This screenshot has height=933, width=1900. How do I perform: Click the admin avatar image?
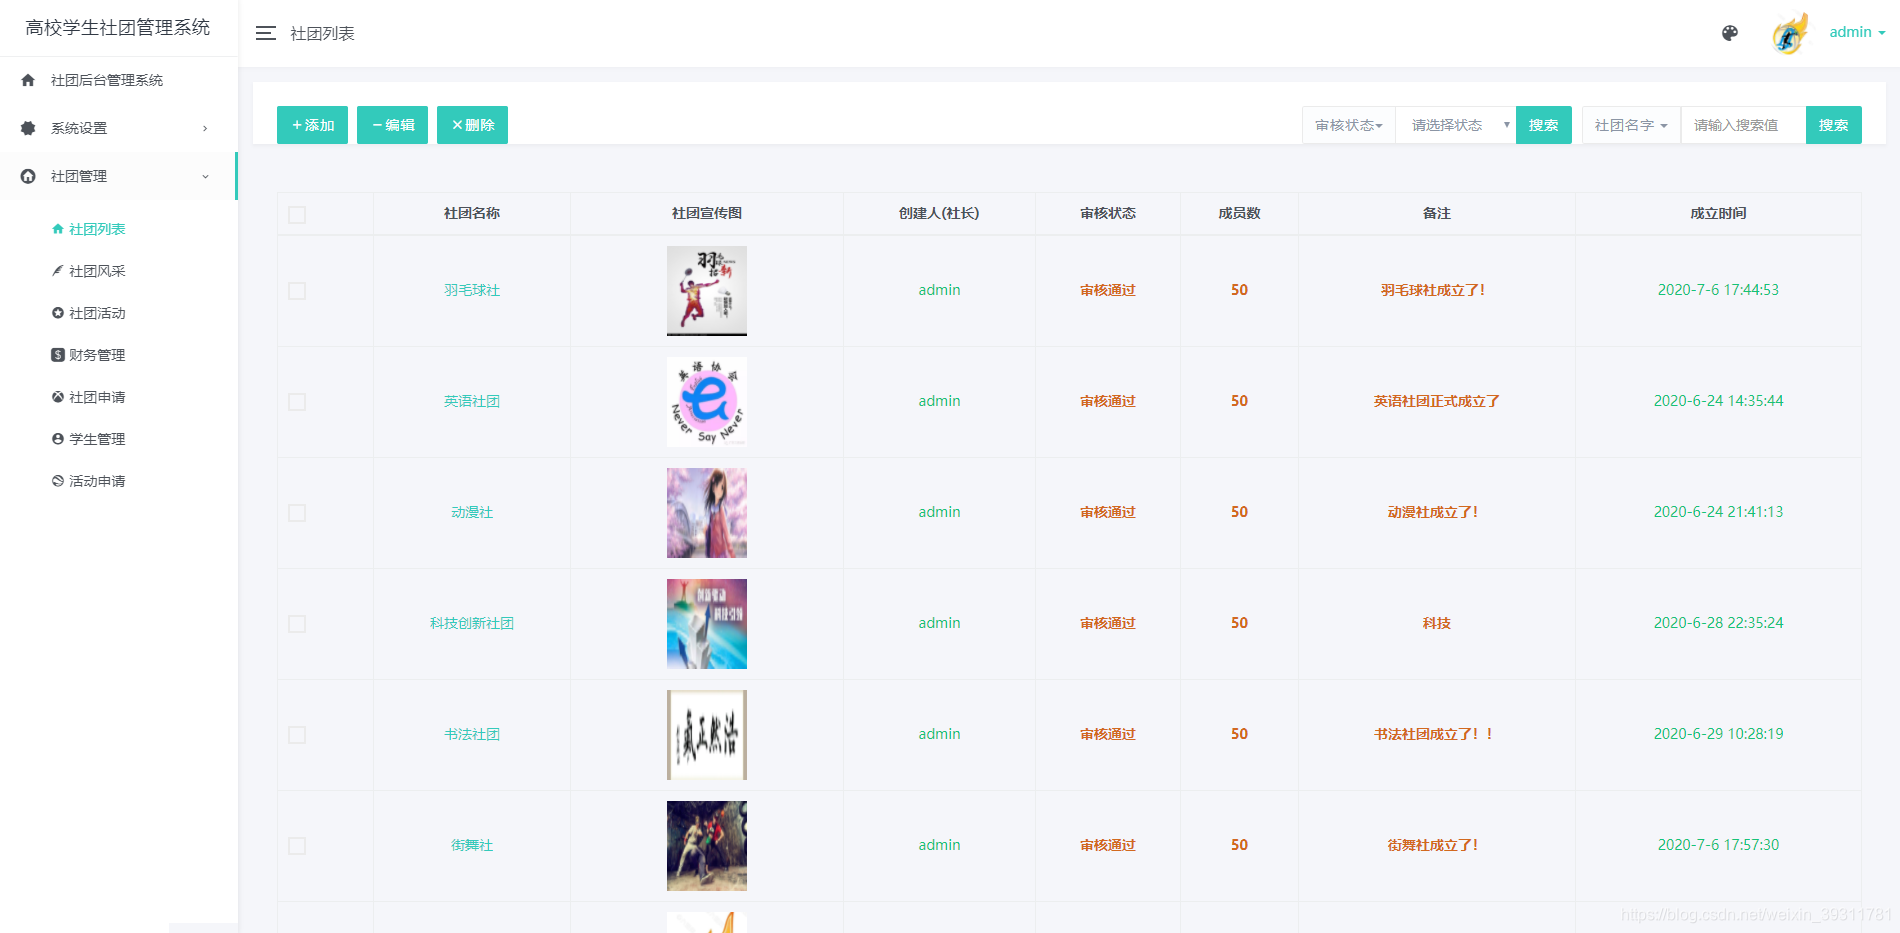click(1790, 33)
